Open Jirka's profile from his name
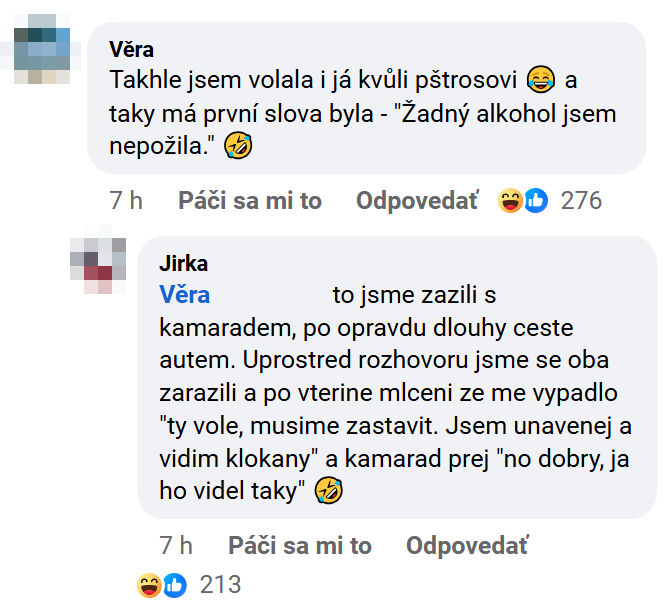Image resolution: width=670 pixels, height=612 pixels. click(x=183, y=264)
